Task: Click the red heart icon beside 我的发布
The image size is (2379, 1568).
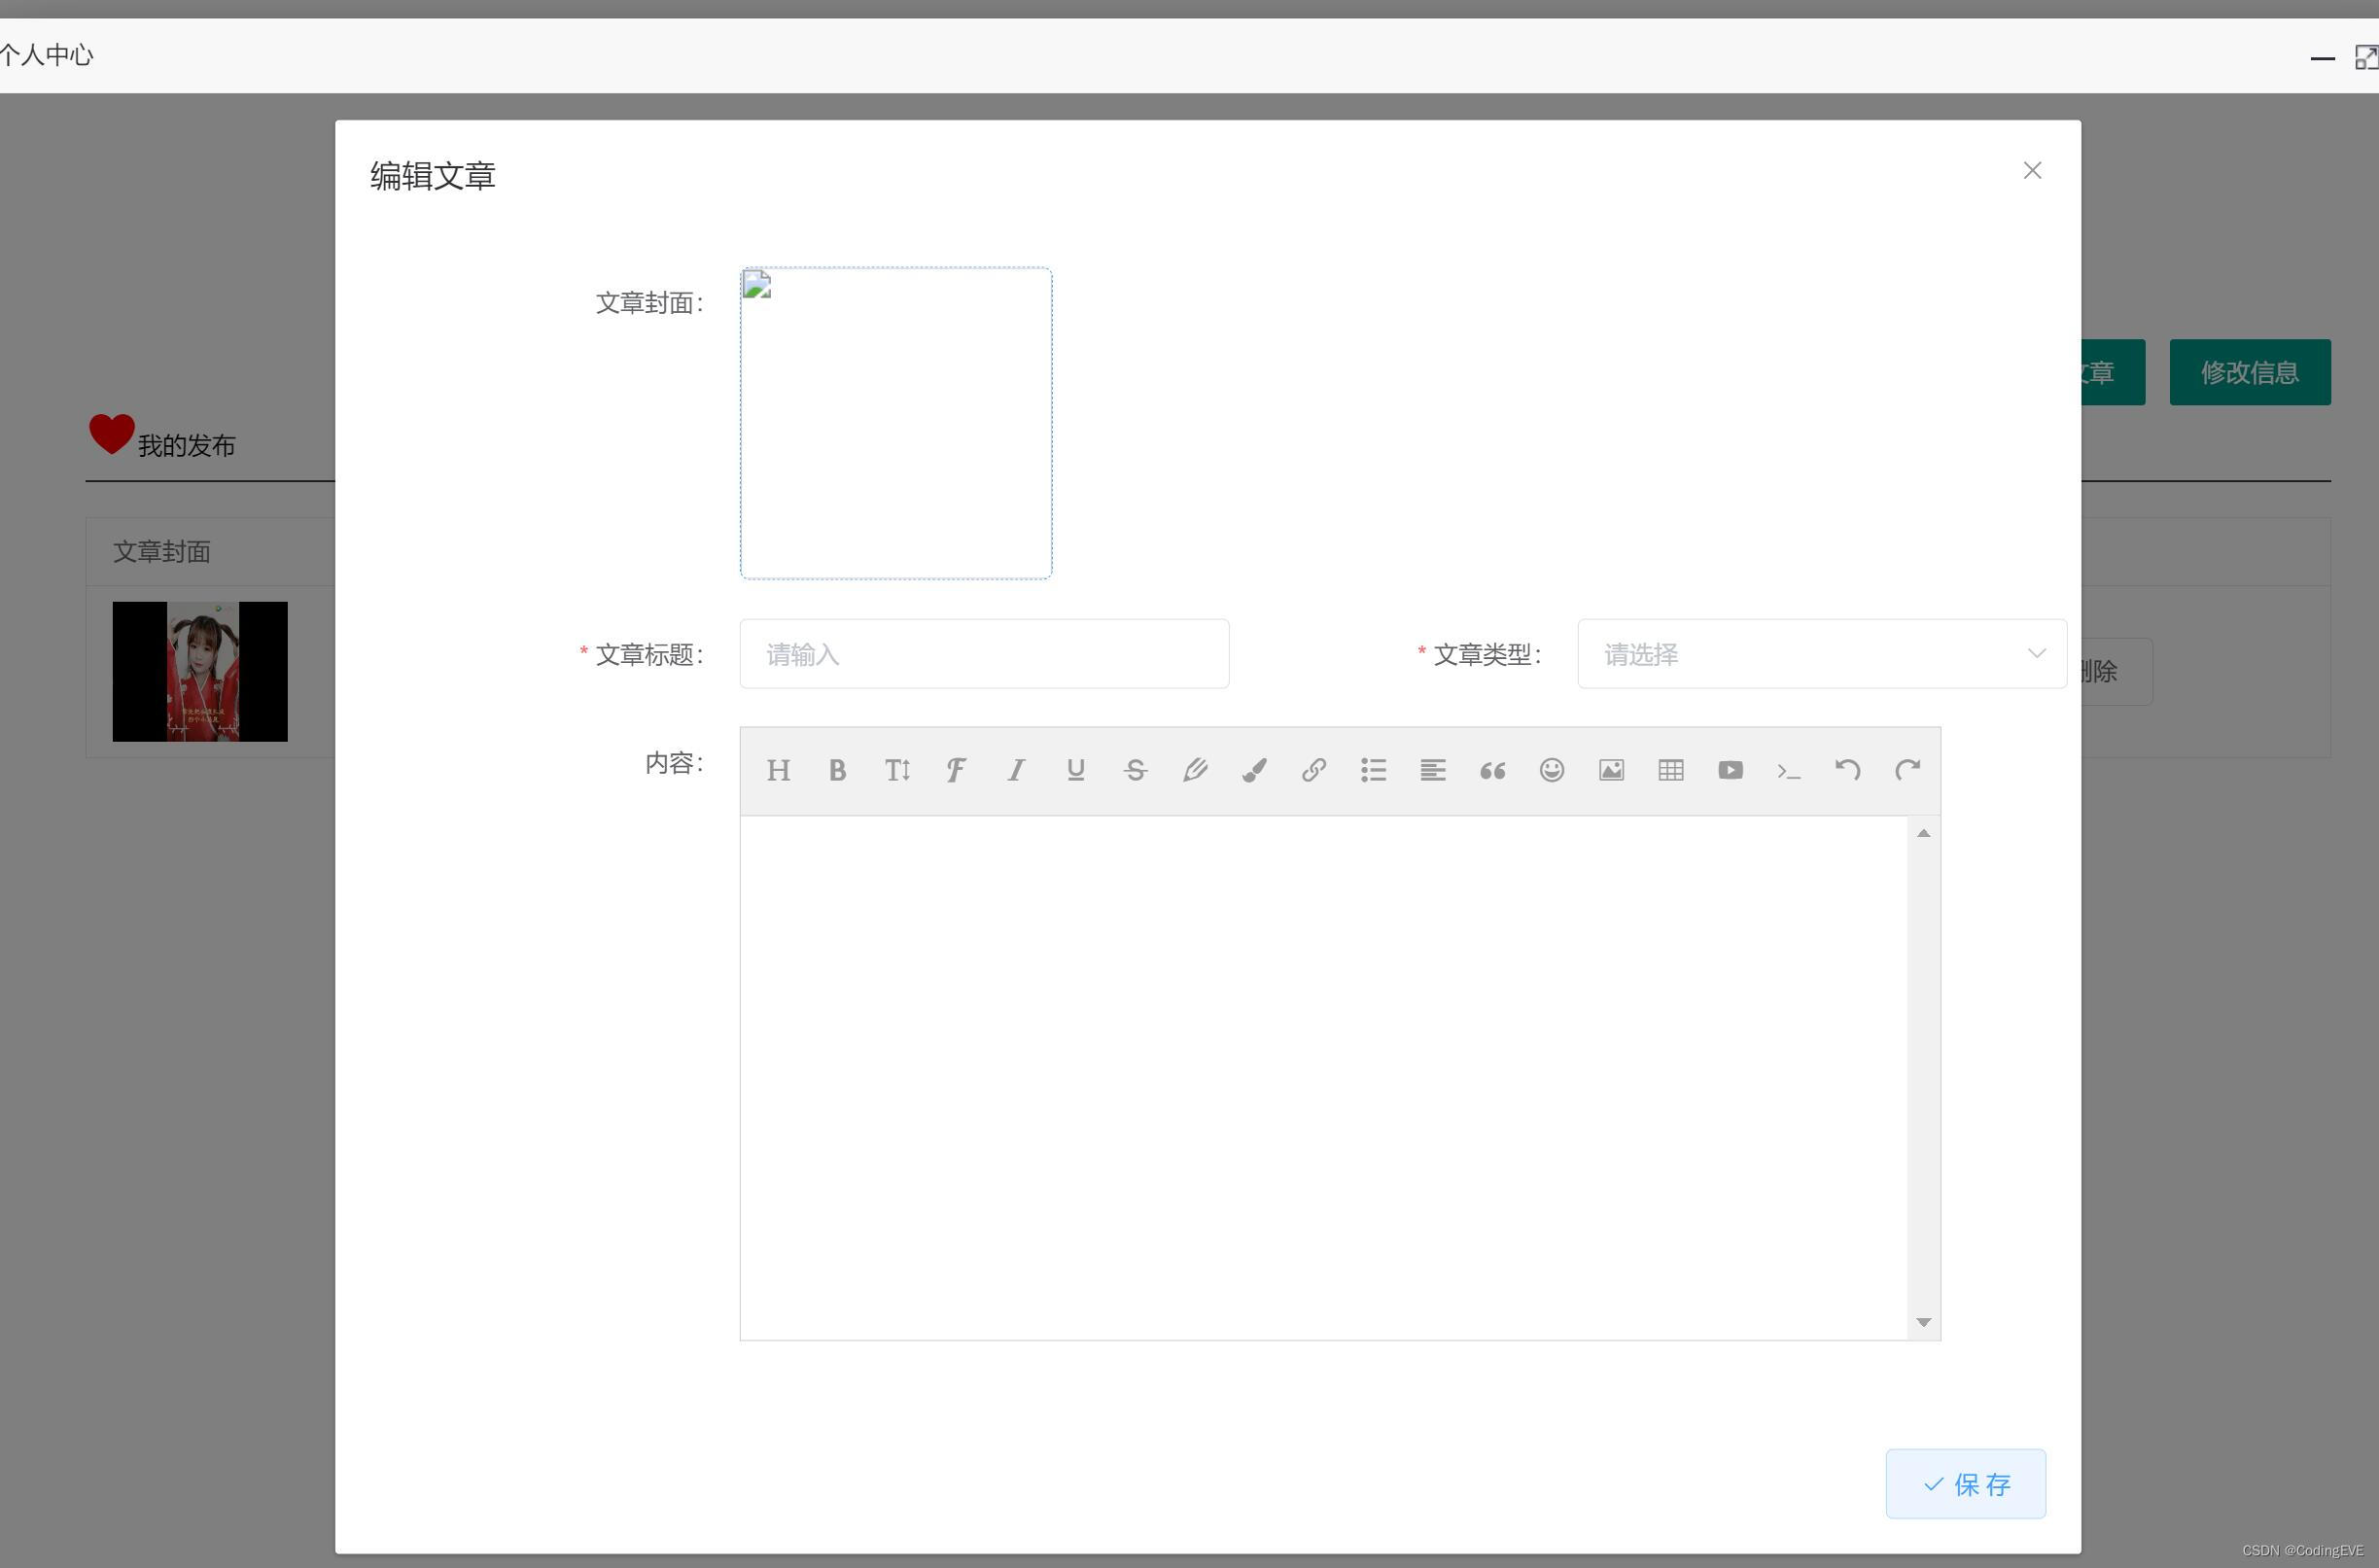Action: 111,435
